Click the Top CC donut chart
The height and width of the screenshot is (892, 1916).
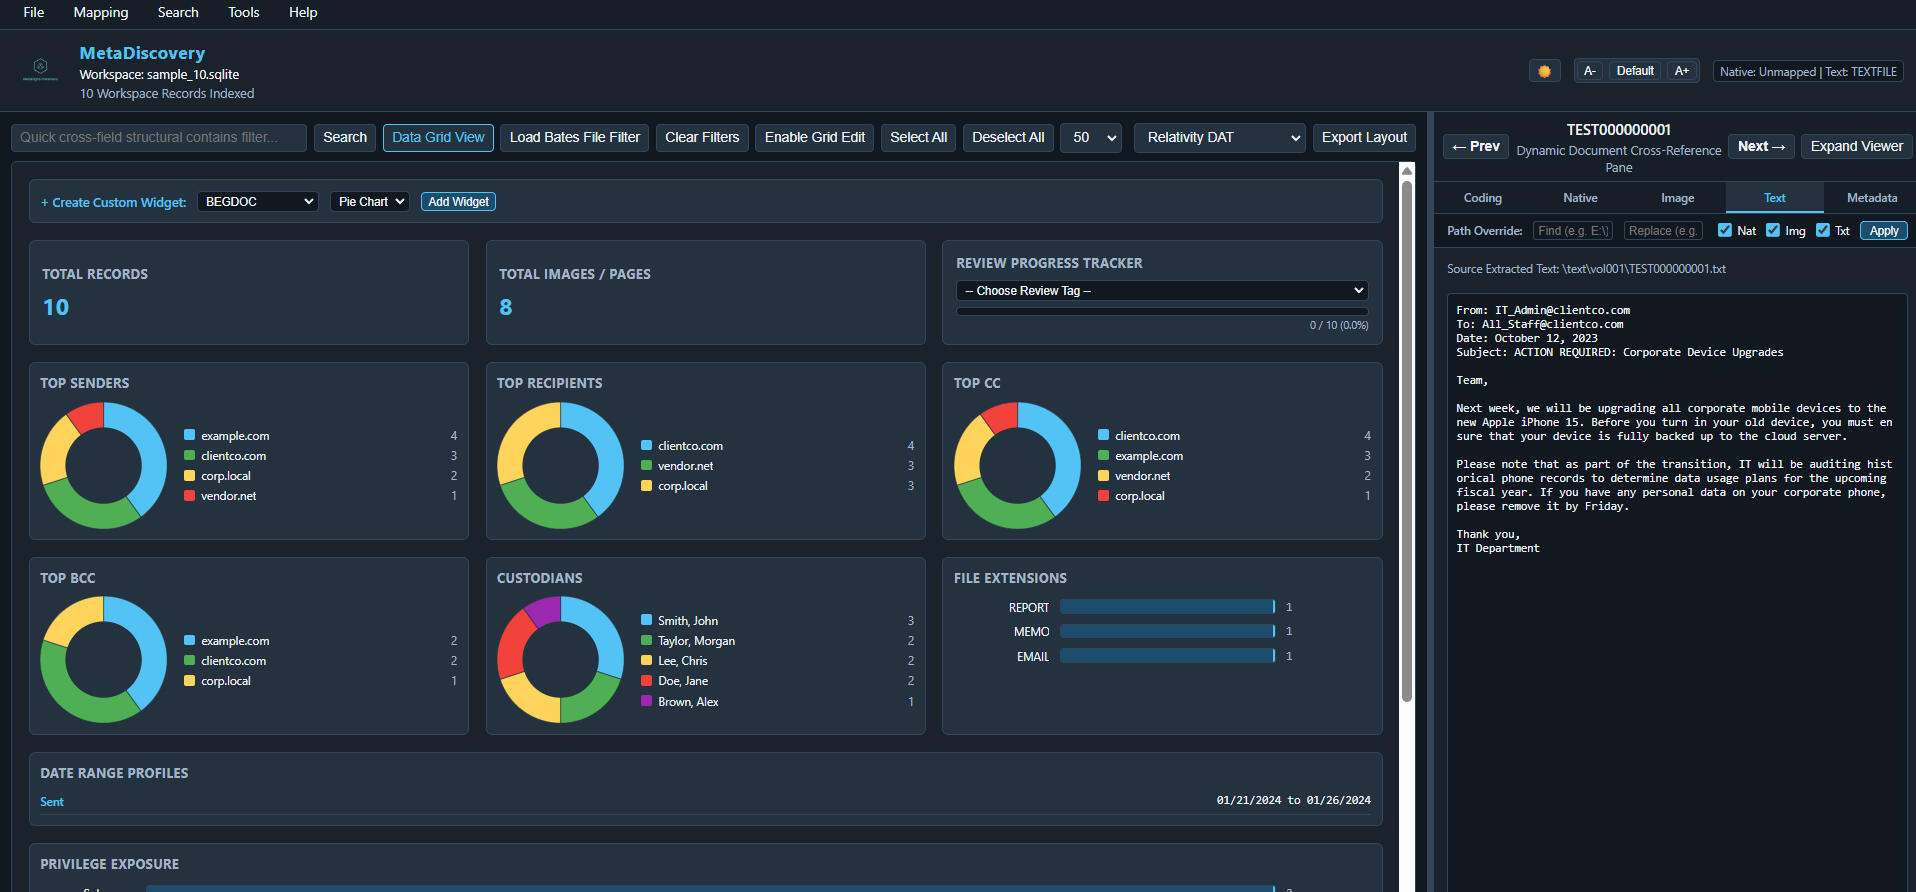pos(1018,466)
